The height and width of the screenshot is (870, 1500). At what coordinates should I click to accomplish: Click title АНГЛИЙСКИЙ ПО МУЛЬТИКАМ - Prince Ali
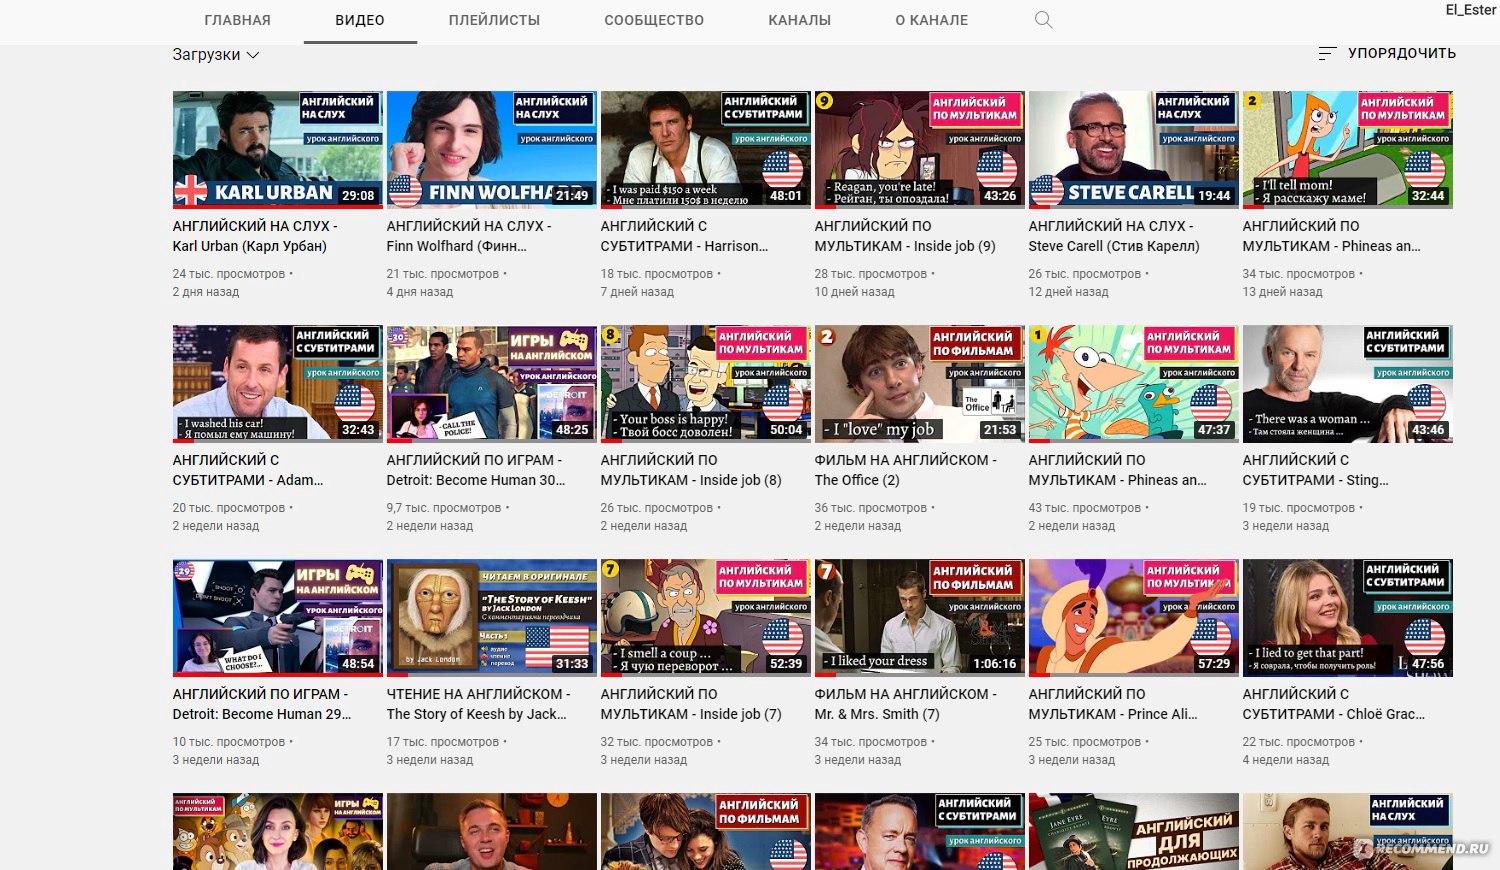click(1113, 704)
